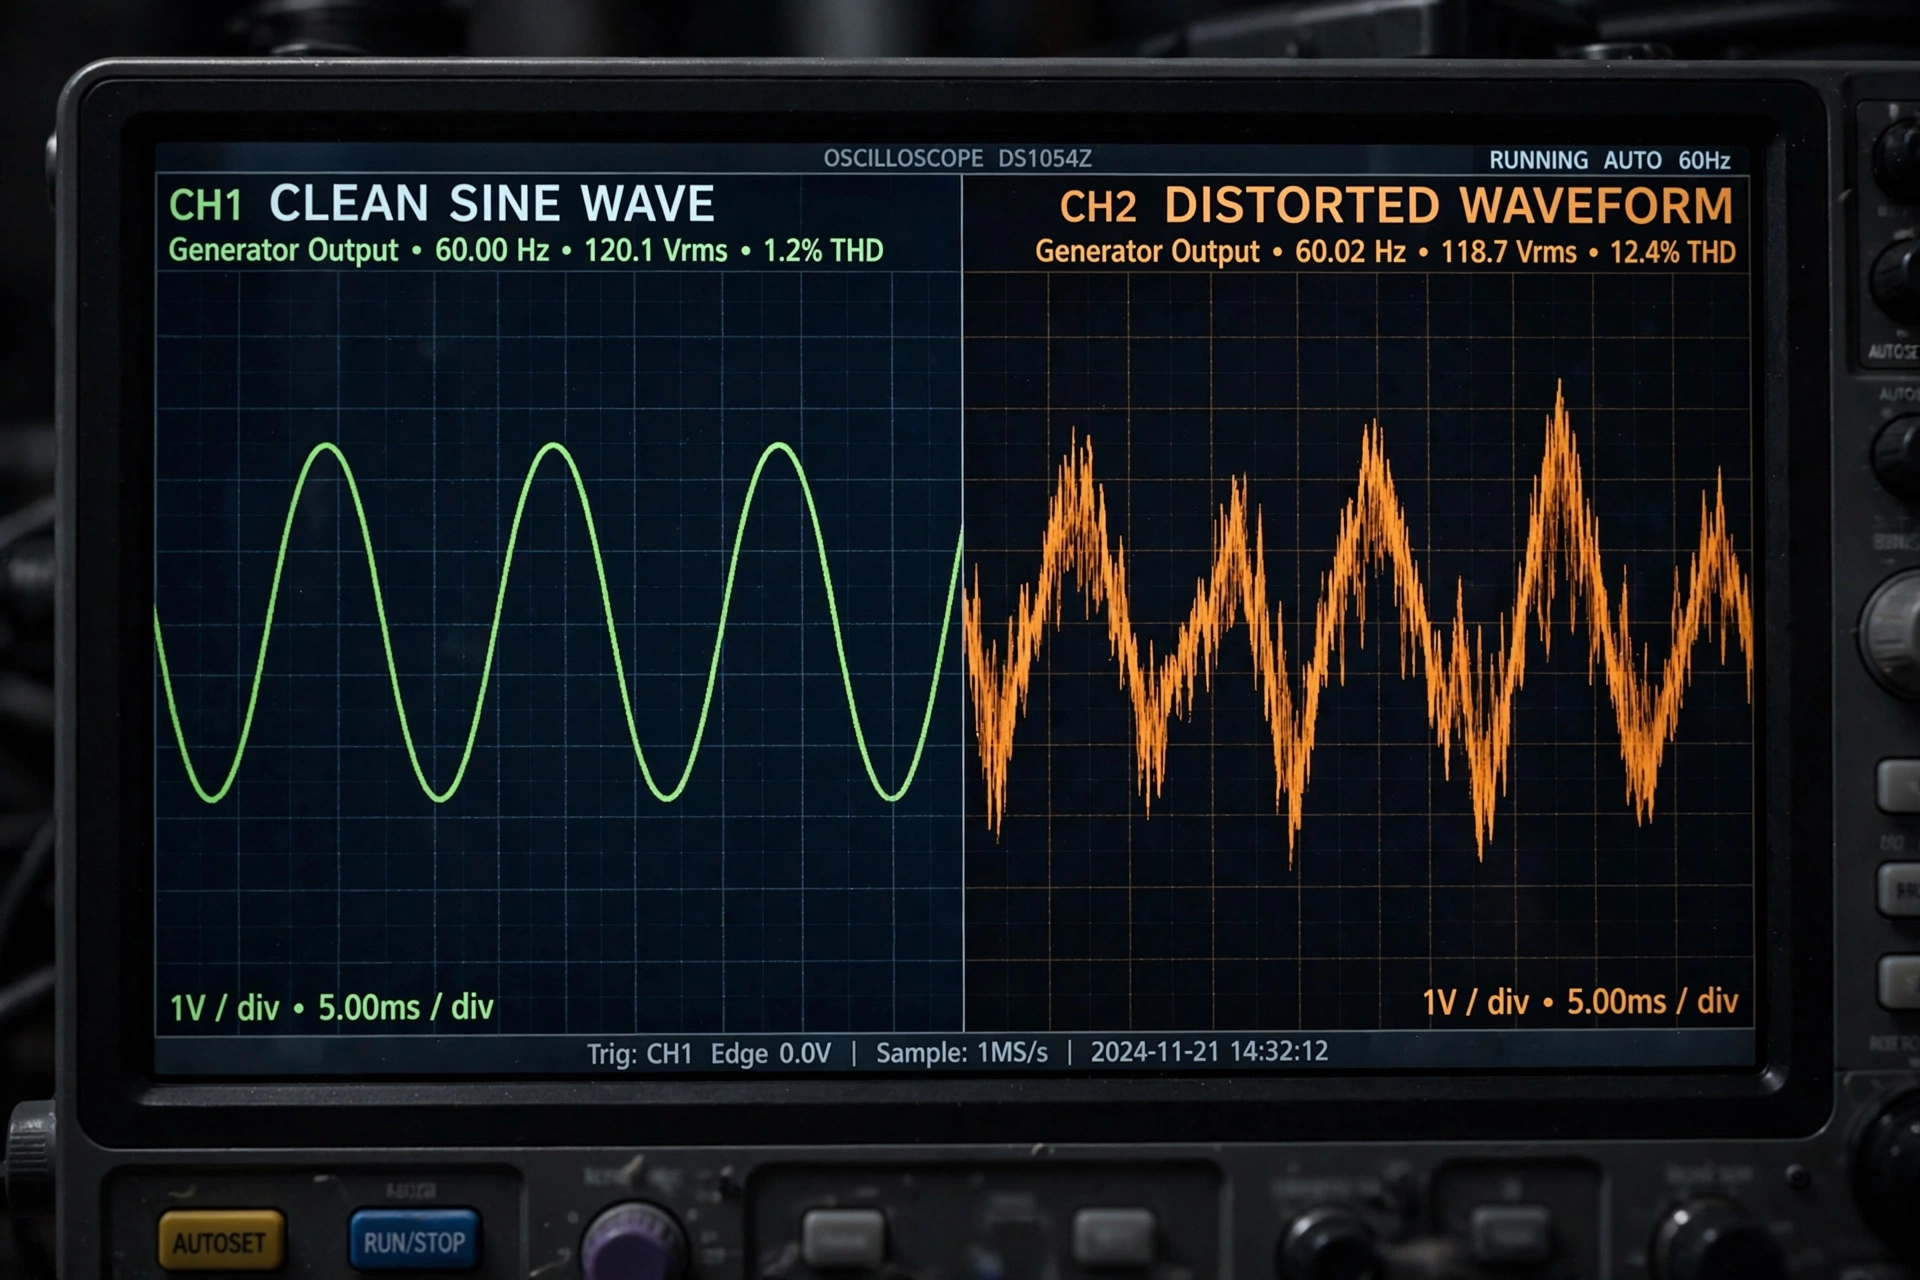Click the CLEAN SINE WAVE title
Image resolution: width=1920 pixels, height=1280 pixels.
491,204
